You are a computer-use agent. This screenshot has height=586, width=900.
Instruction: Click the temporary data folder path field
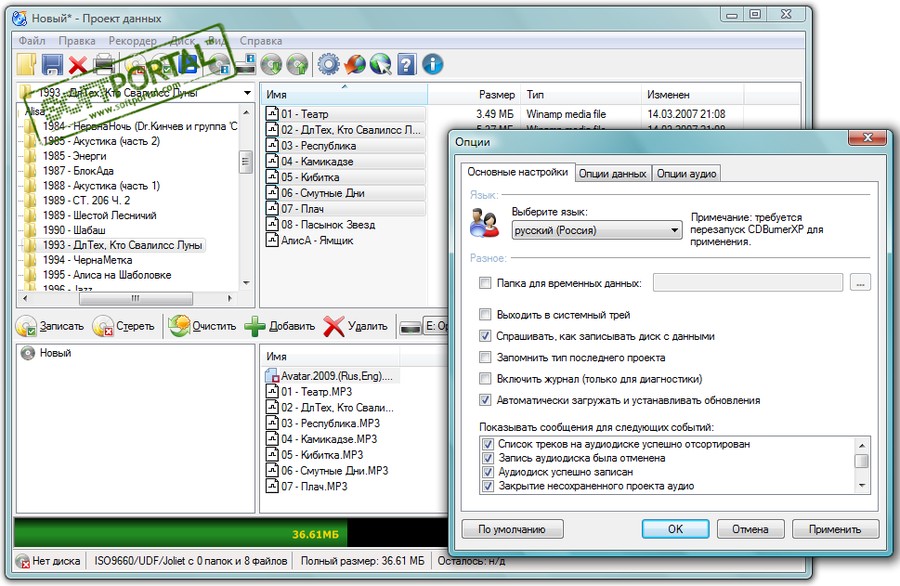[748, 283]
